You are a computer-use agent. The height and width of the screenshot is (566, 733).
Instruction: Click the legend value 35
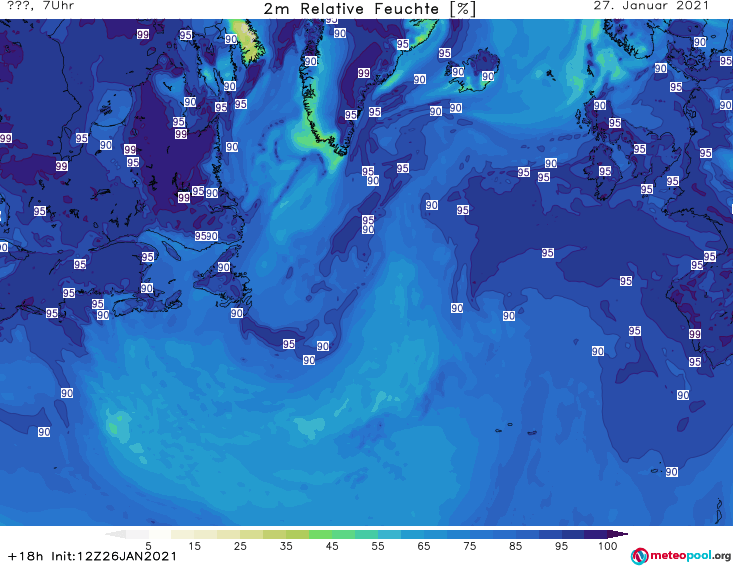point(286,545)
